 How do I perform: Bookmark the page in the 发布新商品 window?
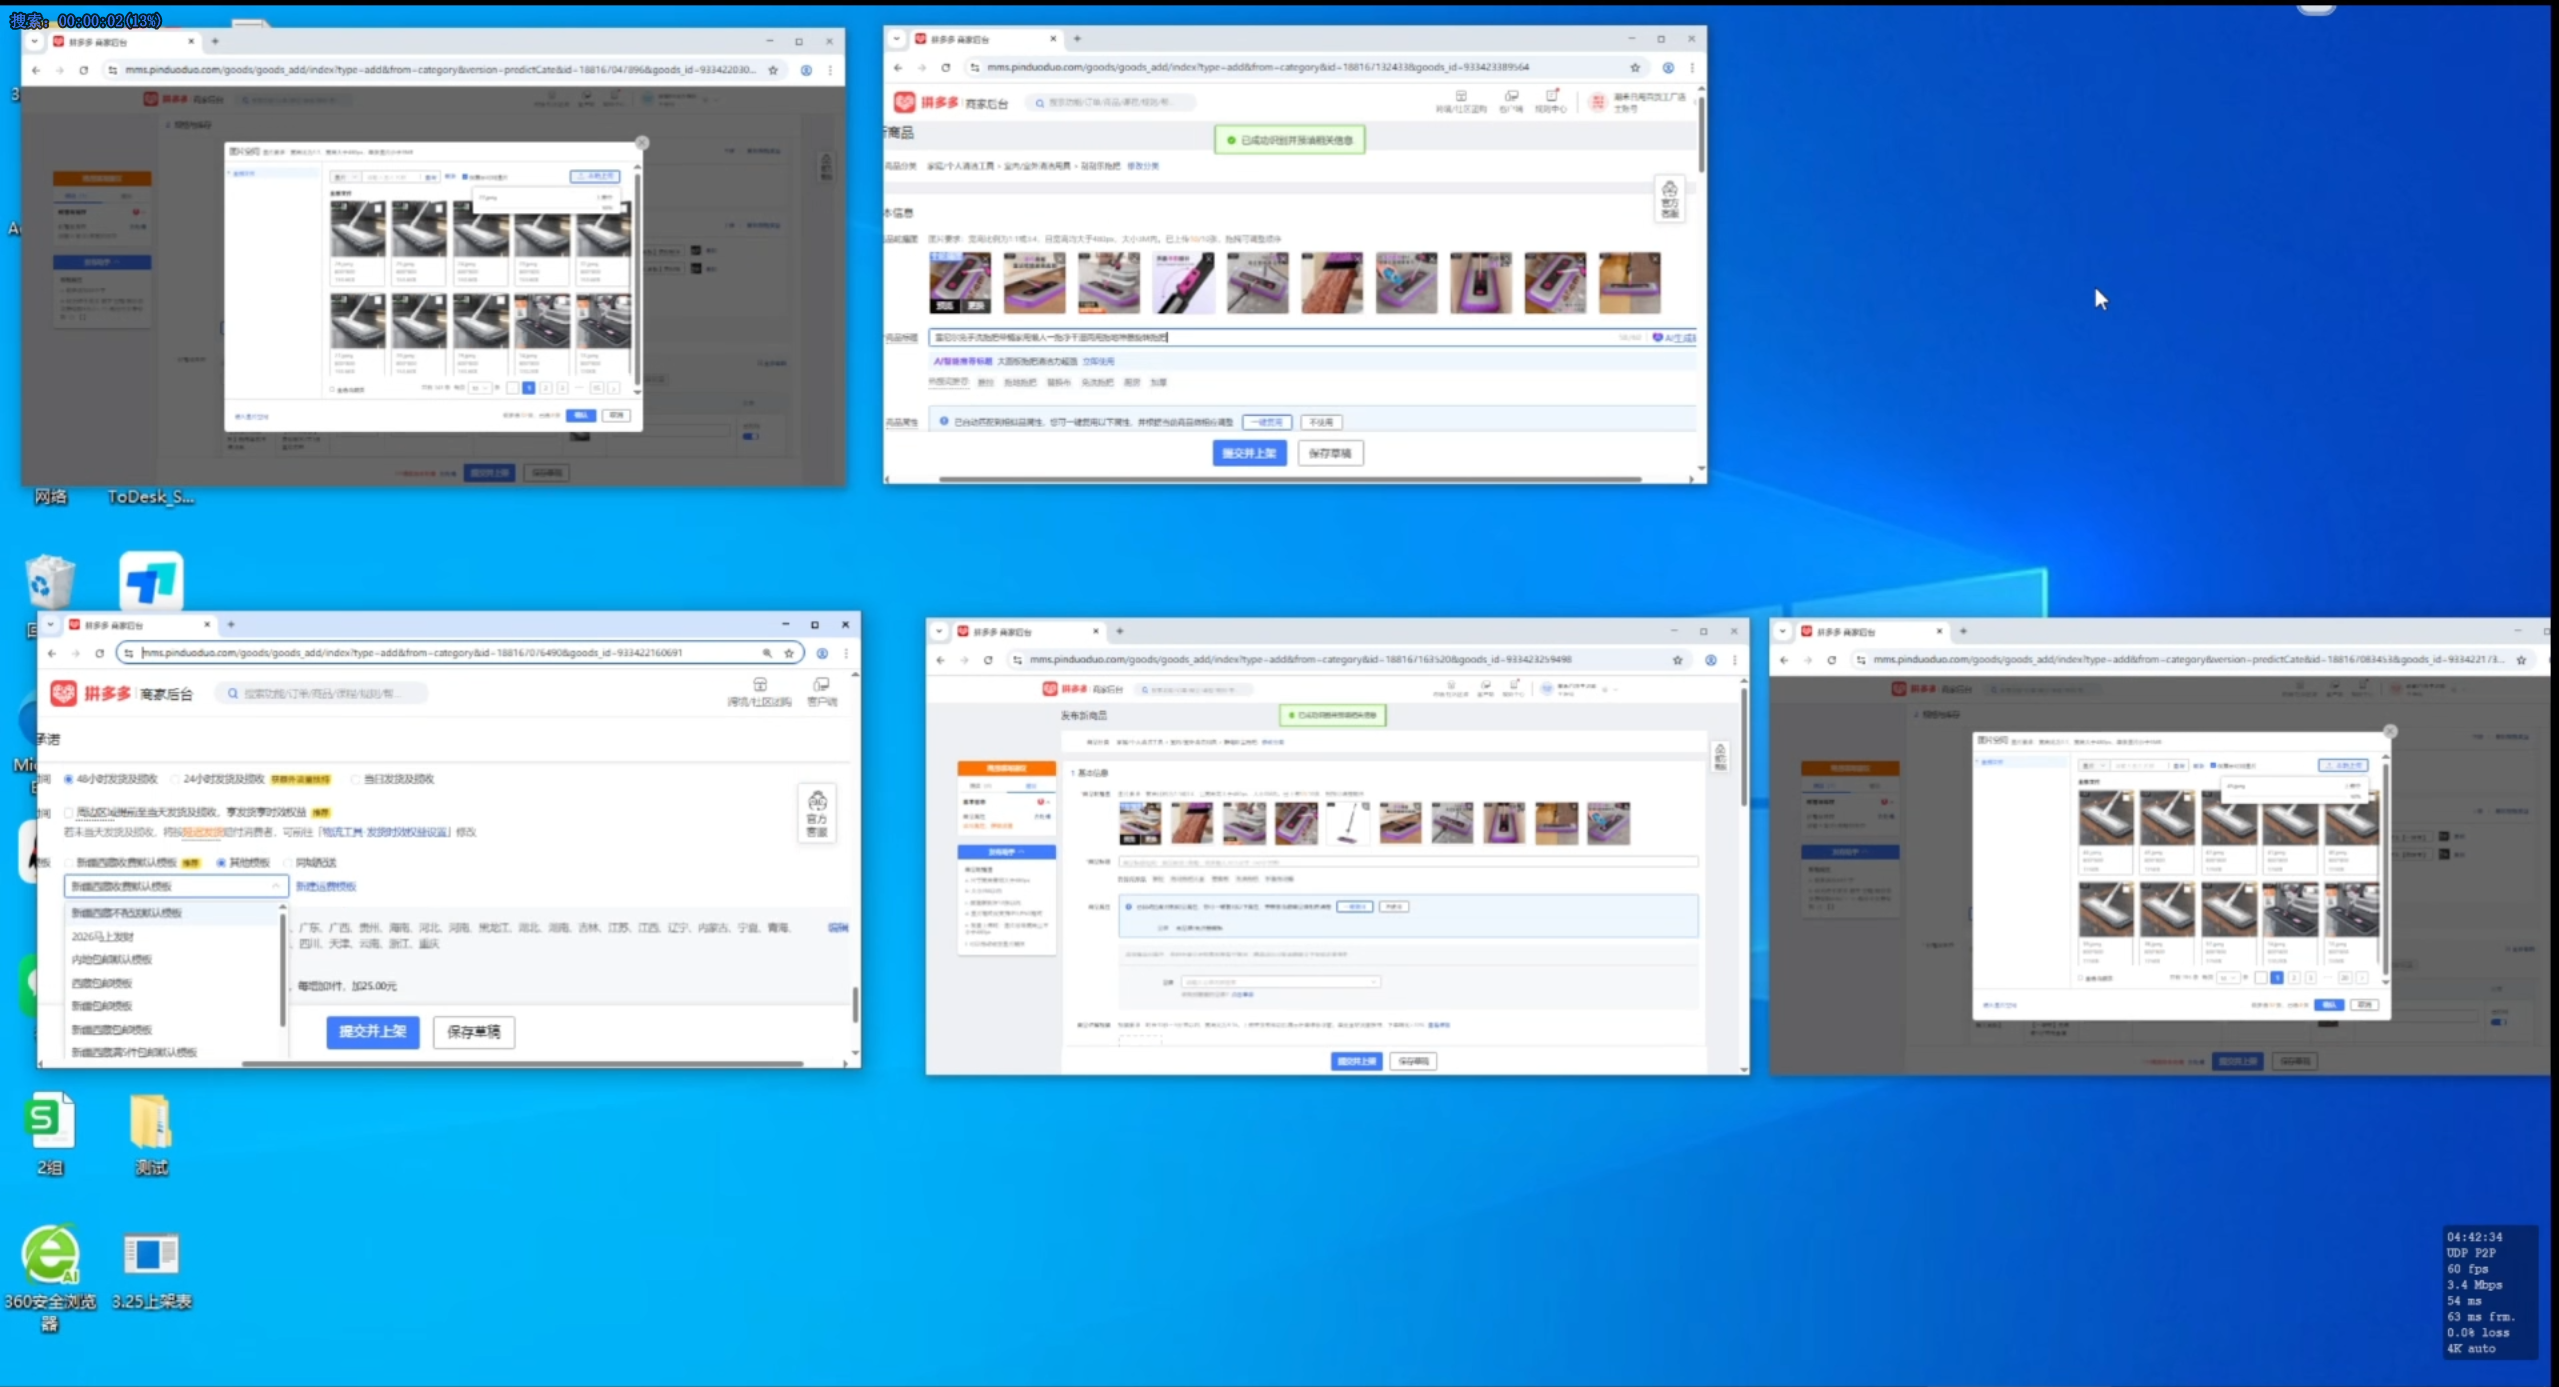(x=1678, y=660)
